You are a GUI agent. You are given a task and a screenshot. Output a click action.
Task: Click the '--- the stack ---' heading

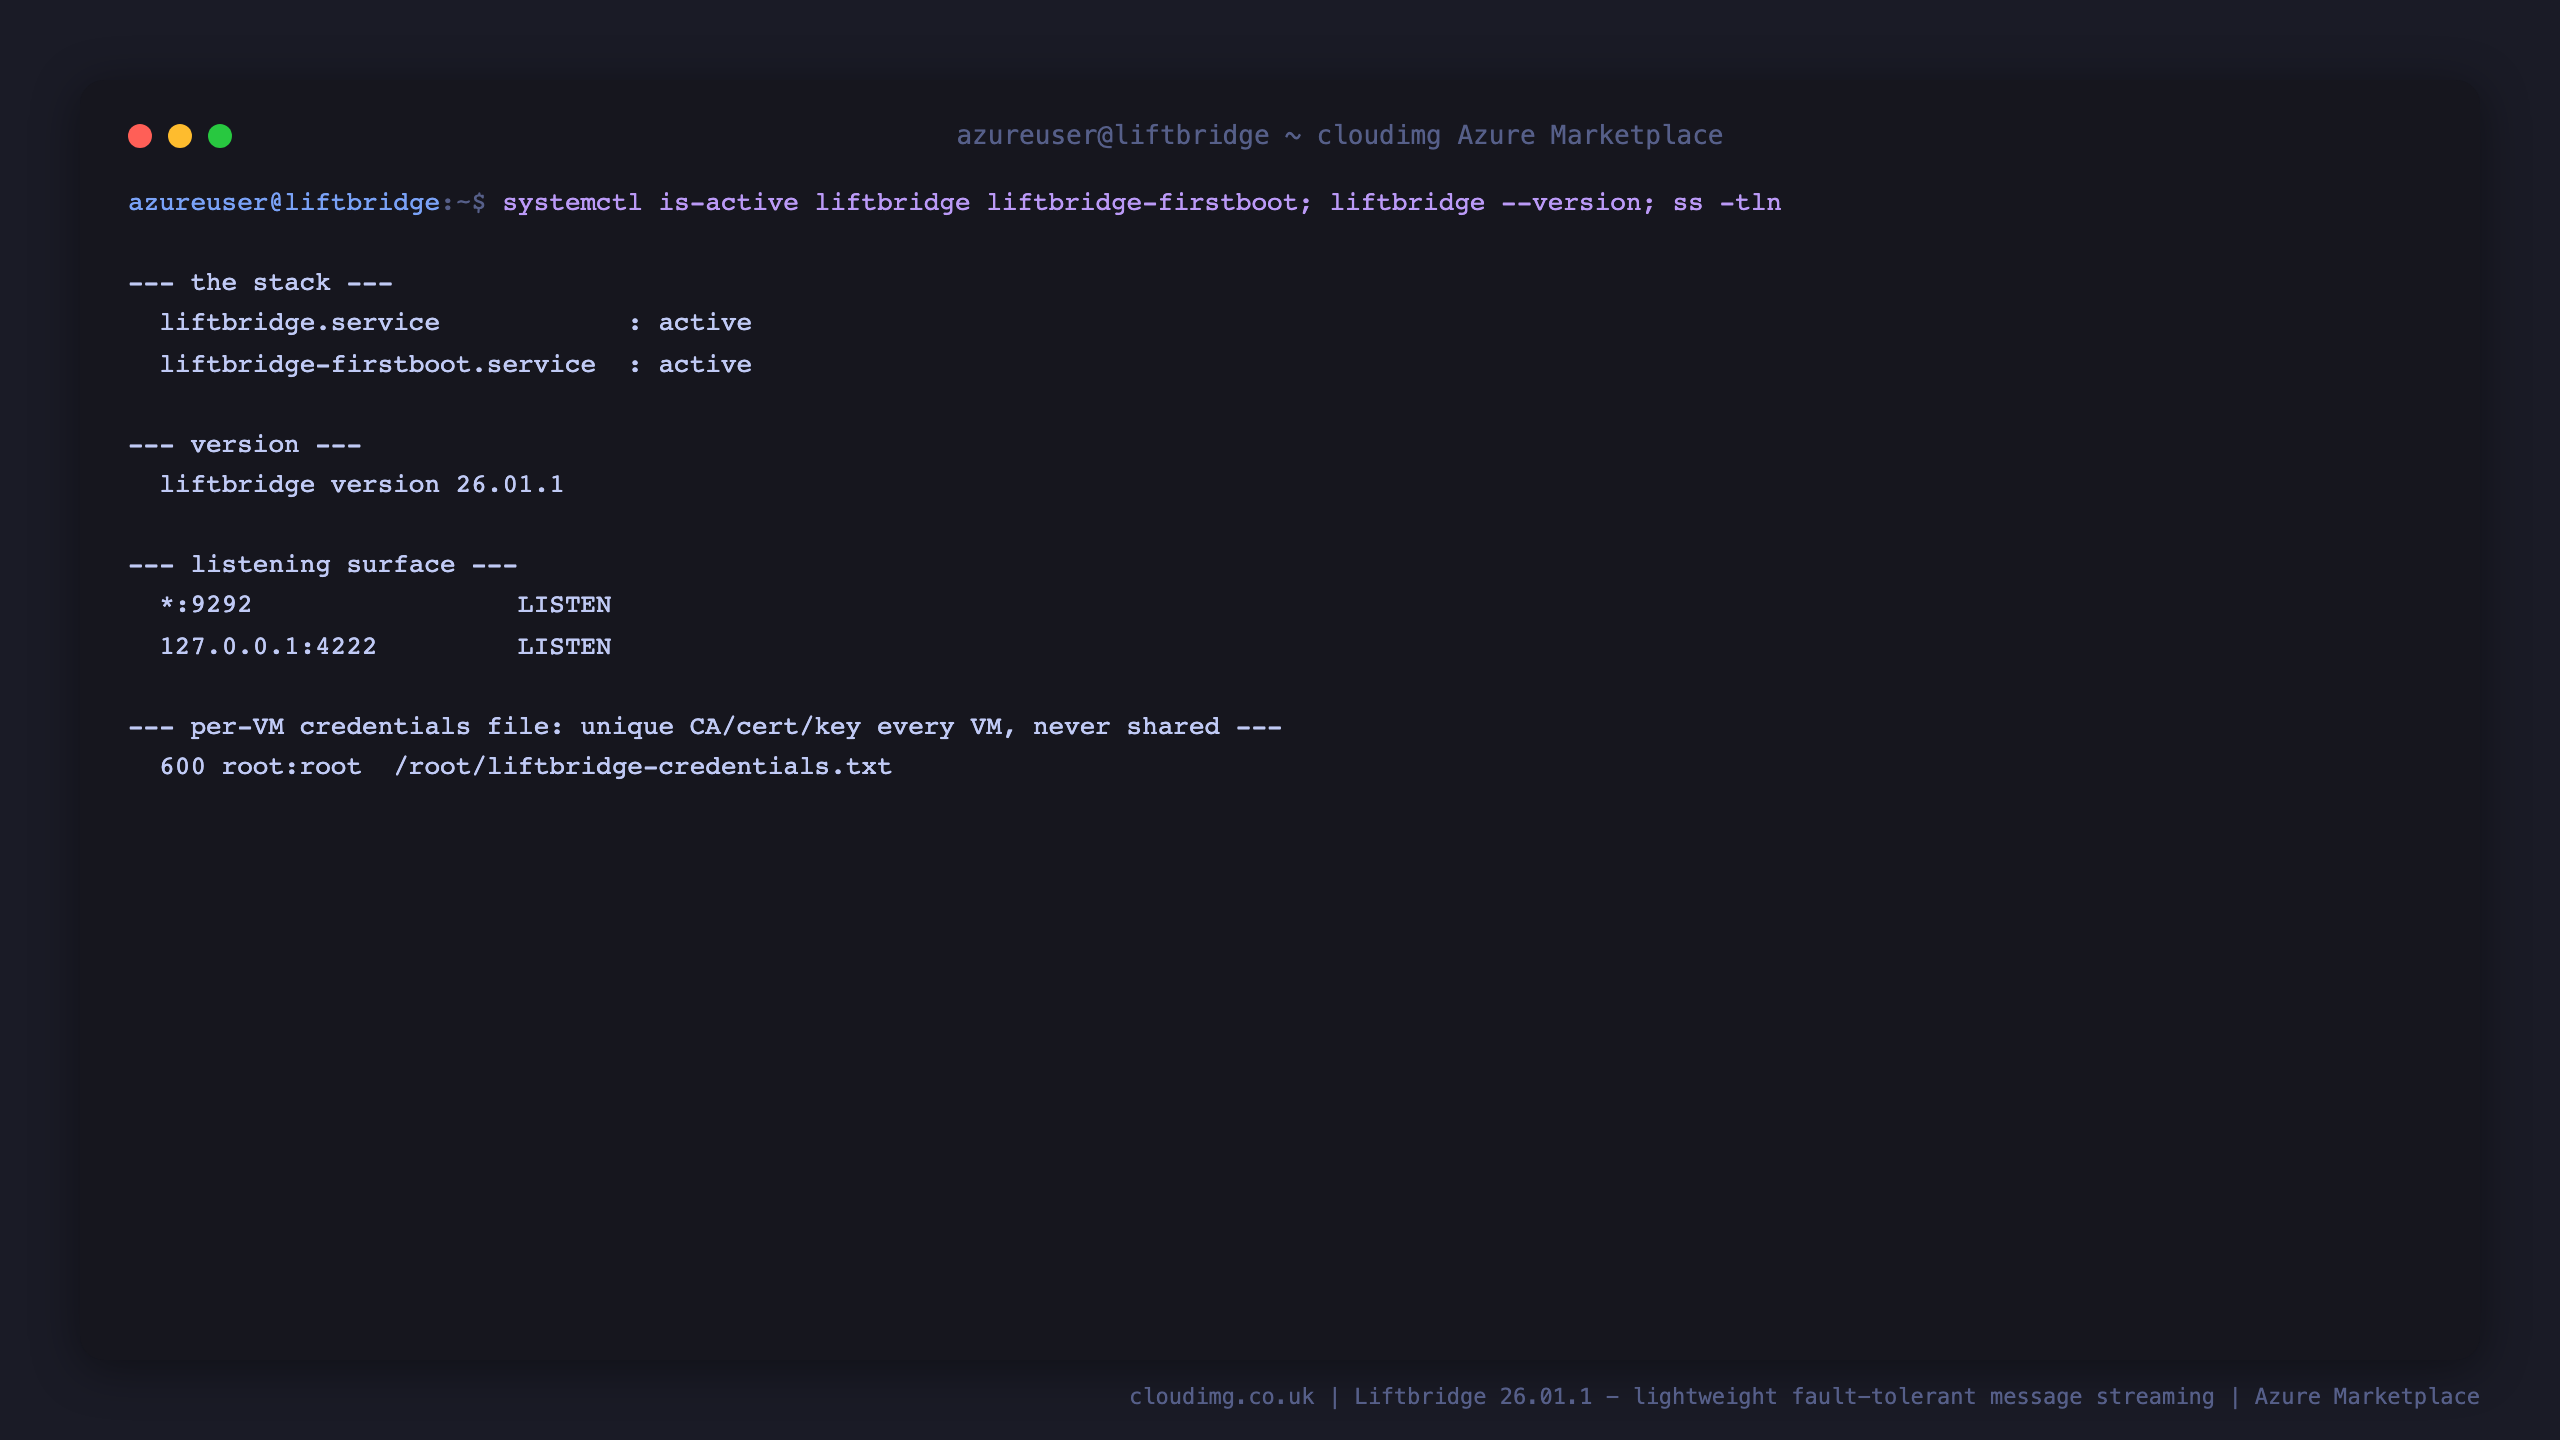pos(260,283)
